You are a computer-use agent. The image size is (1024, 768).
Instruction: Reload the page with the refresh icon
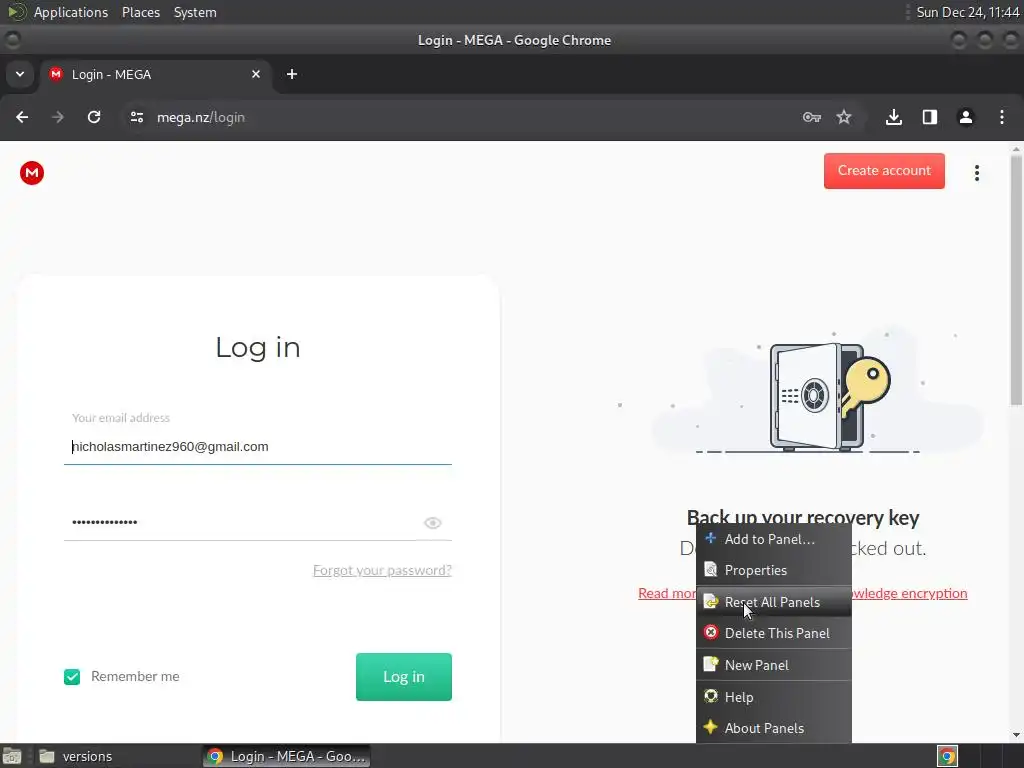[x=94, y=117]
